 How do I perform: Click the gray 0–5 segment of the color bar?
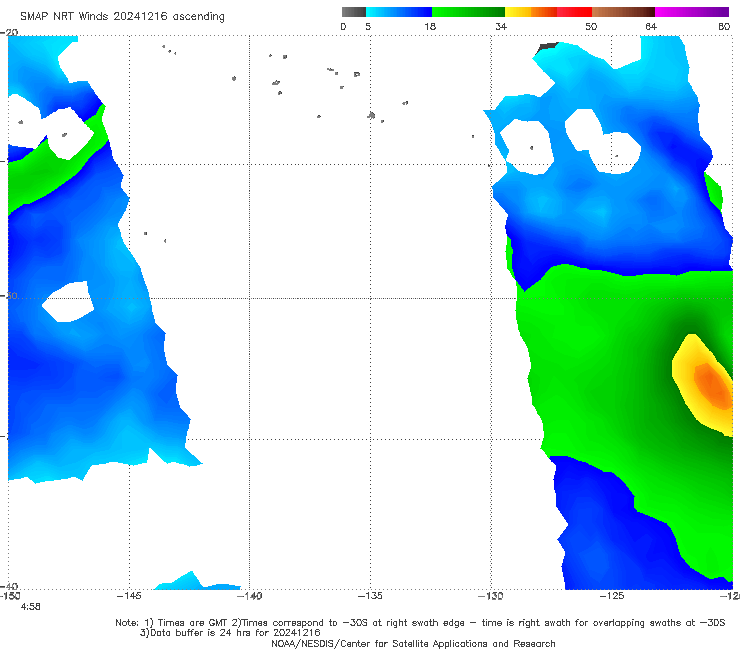(354, 12)
